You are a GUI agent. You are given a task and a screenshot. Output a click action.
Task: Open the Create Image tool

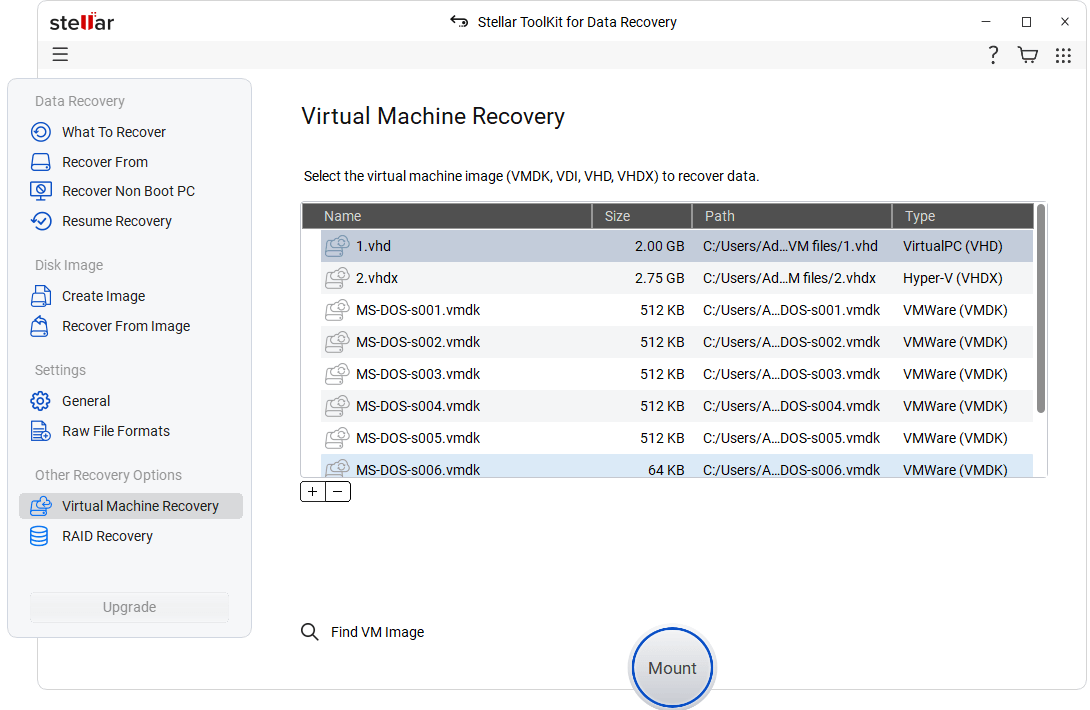pyautogui.click(x=107, y=296)
